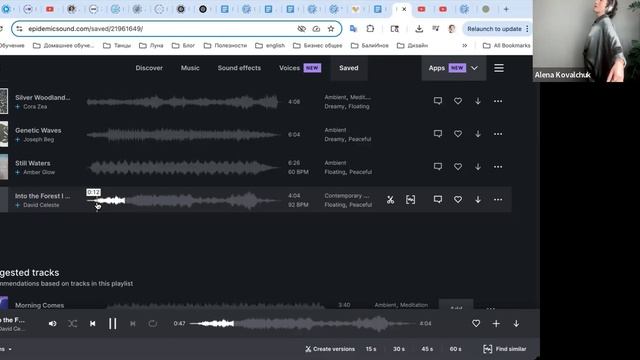Heart the Still Waters track
The height and width of the screenshot is (360, 640).
pyautogui.click(x=458, y=167)
